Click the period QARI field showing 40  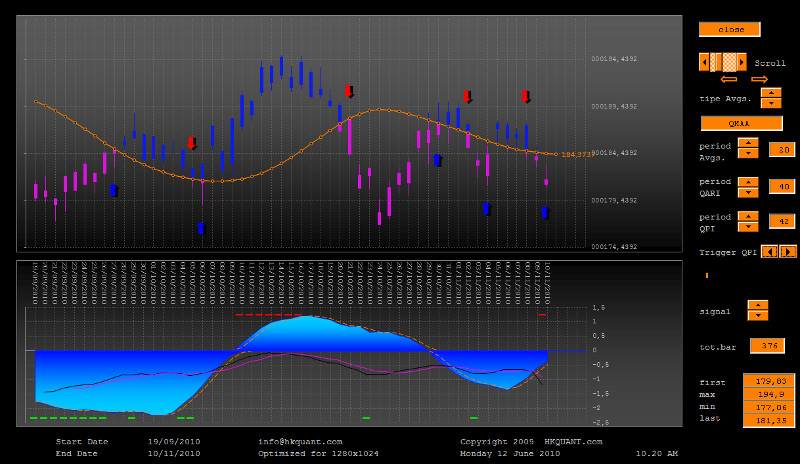coord(781,186)
